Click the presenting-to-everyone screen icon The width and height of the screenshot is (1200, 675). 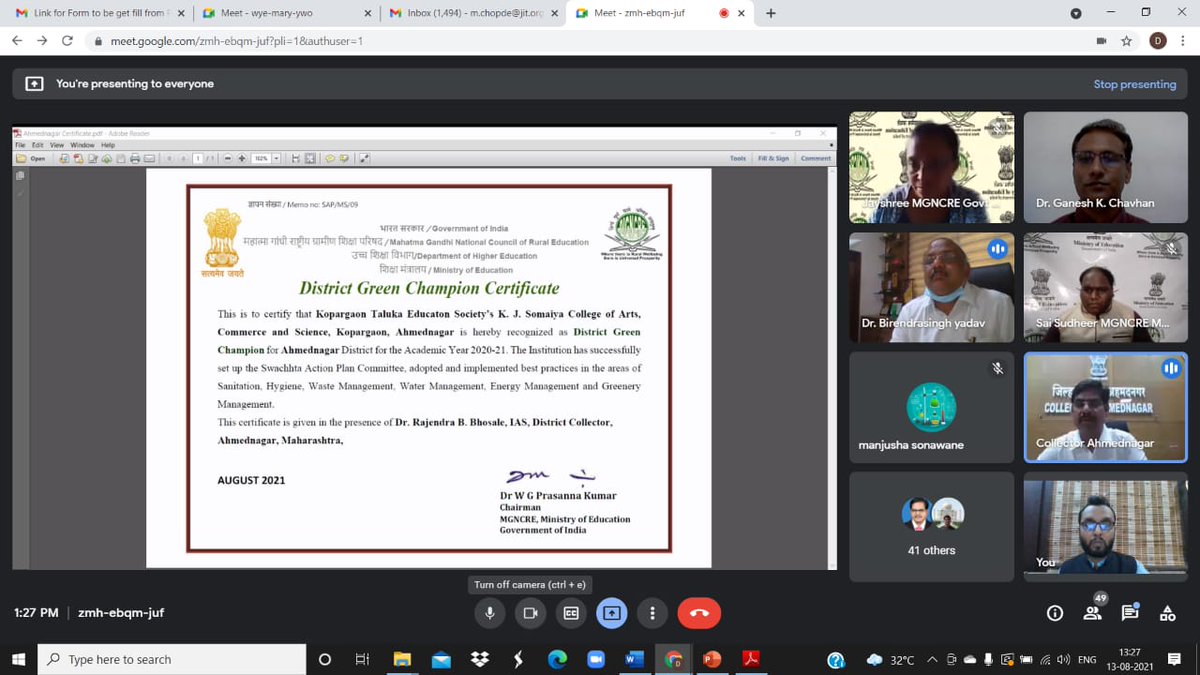click(x=34, y=84)
